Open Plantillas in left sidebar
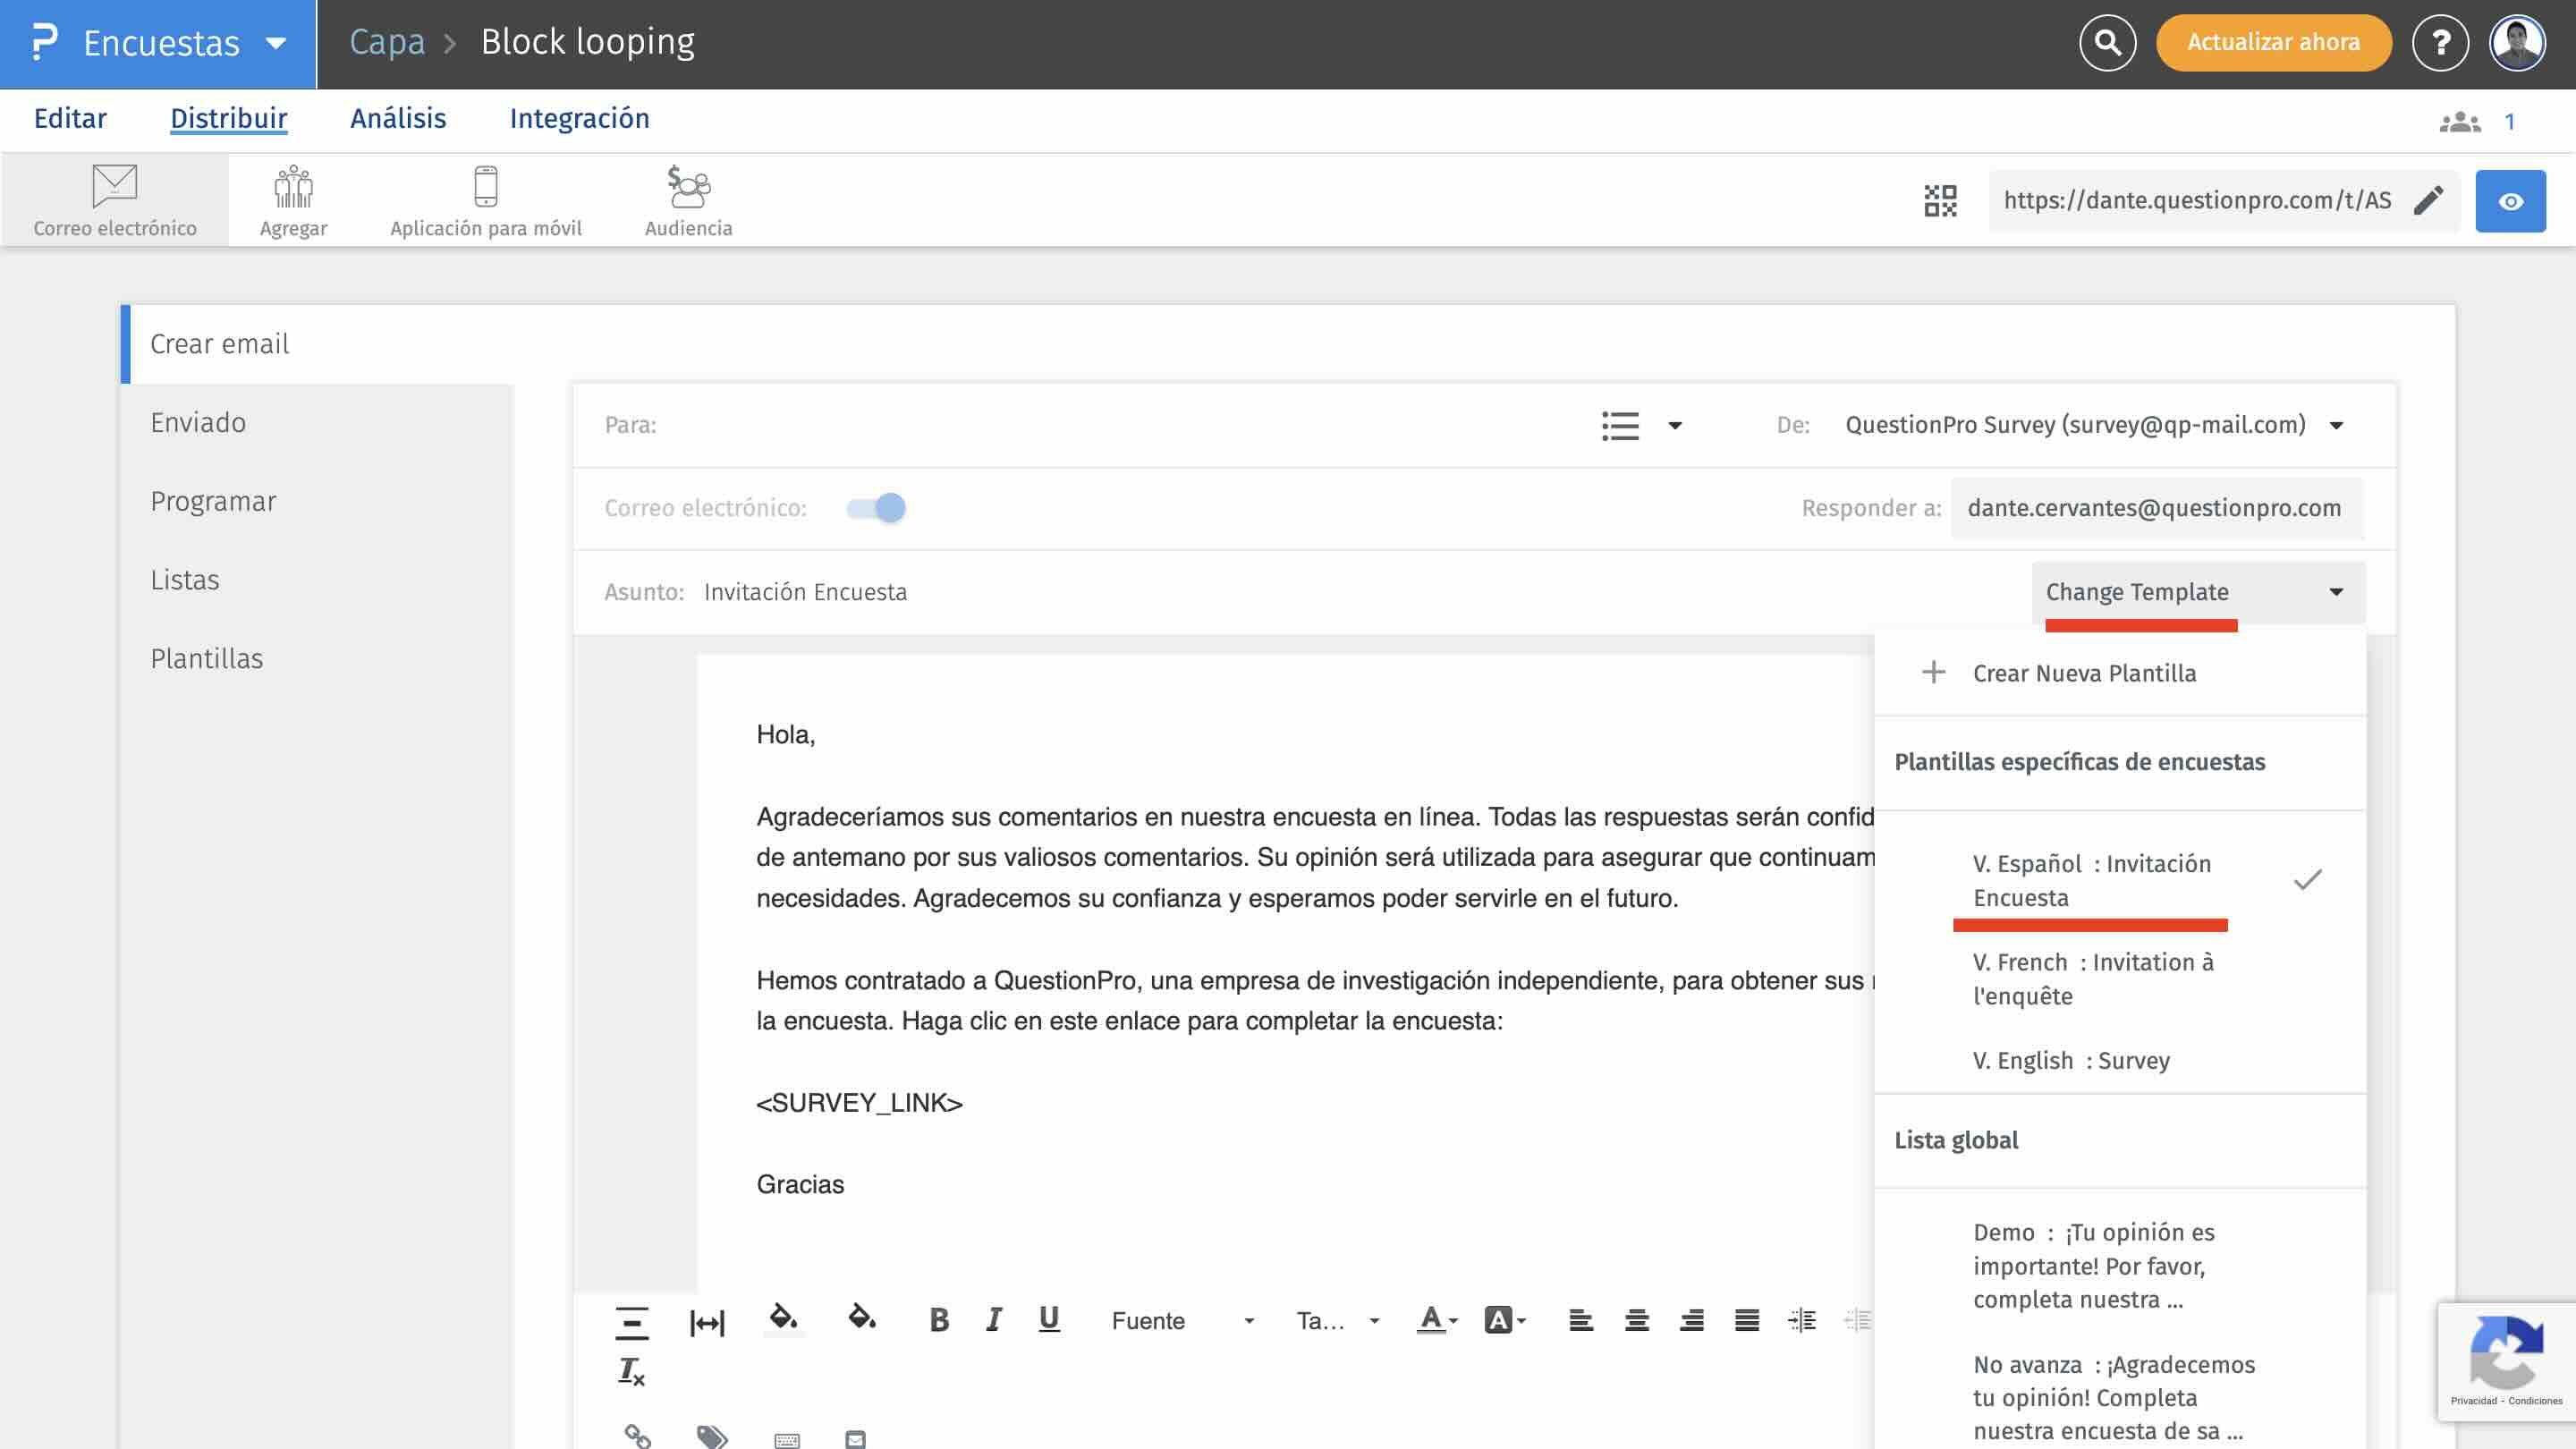Image resolution: width=2576 pixels, height=1449 pixels. [x=207, y=659]
